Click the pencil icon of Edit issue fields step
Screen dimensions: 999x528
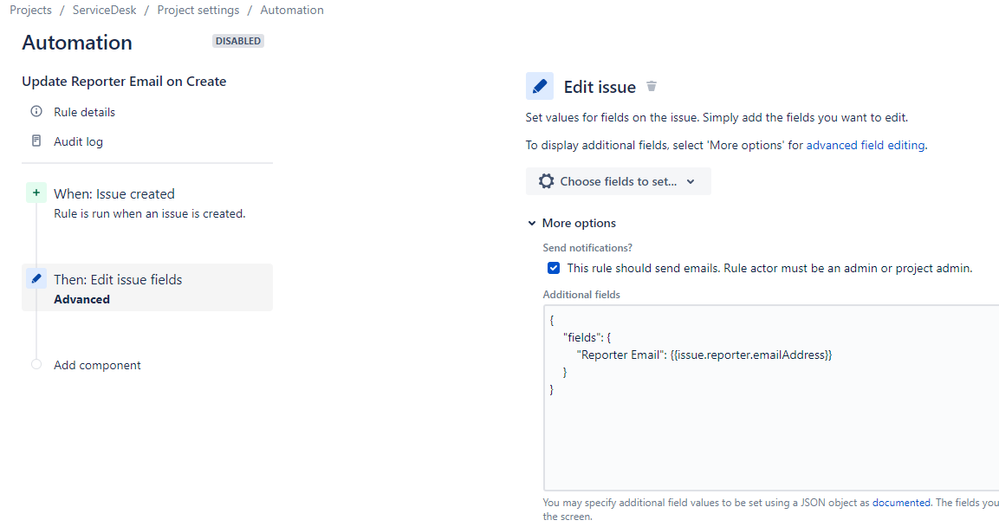point(36,278)
